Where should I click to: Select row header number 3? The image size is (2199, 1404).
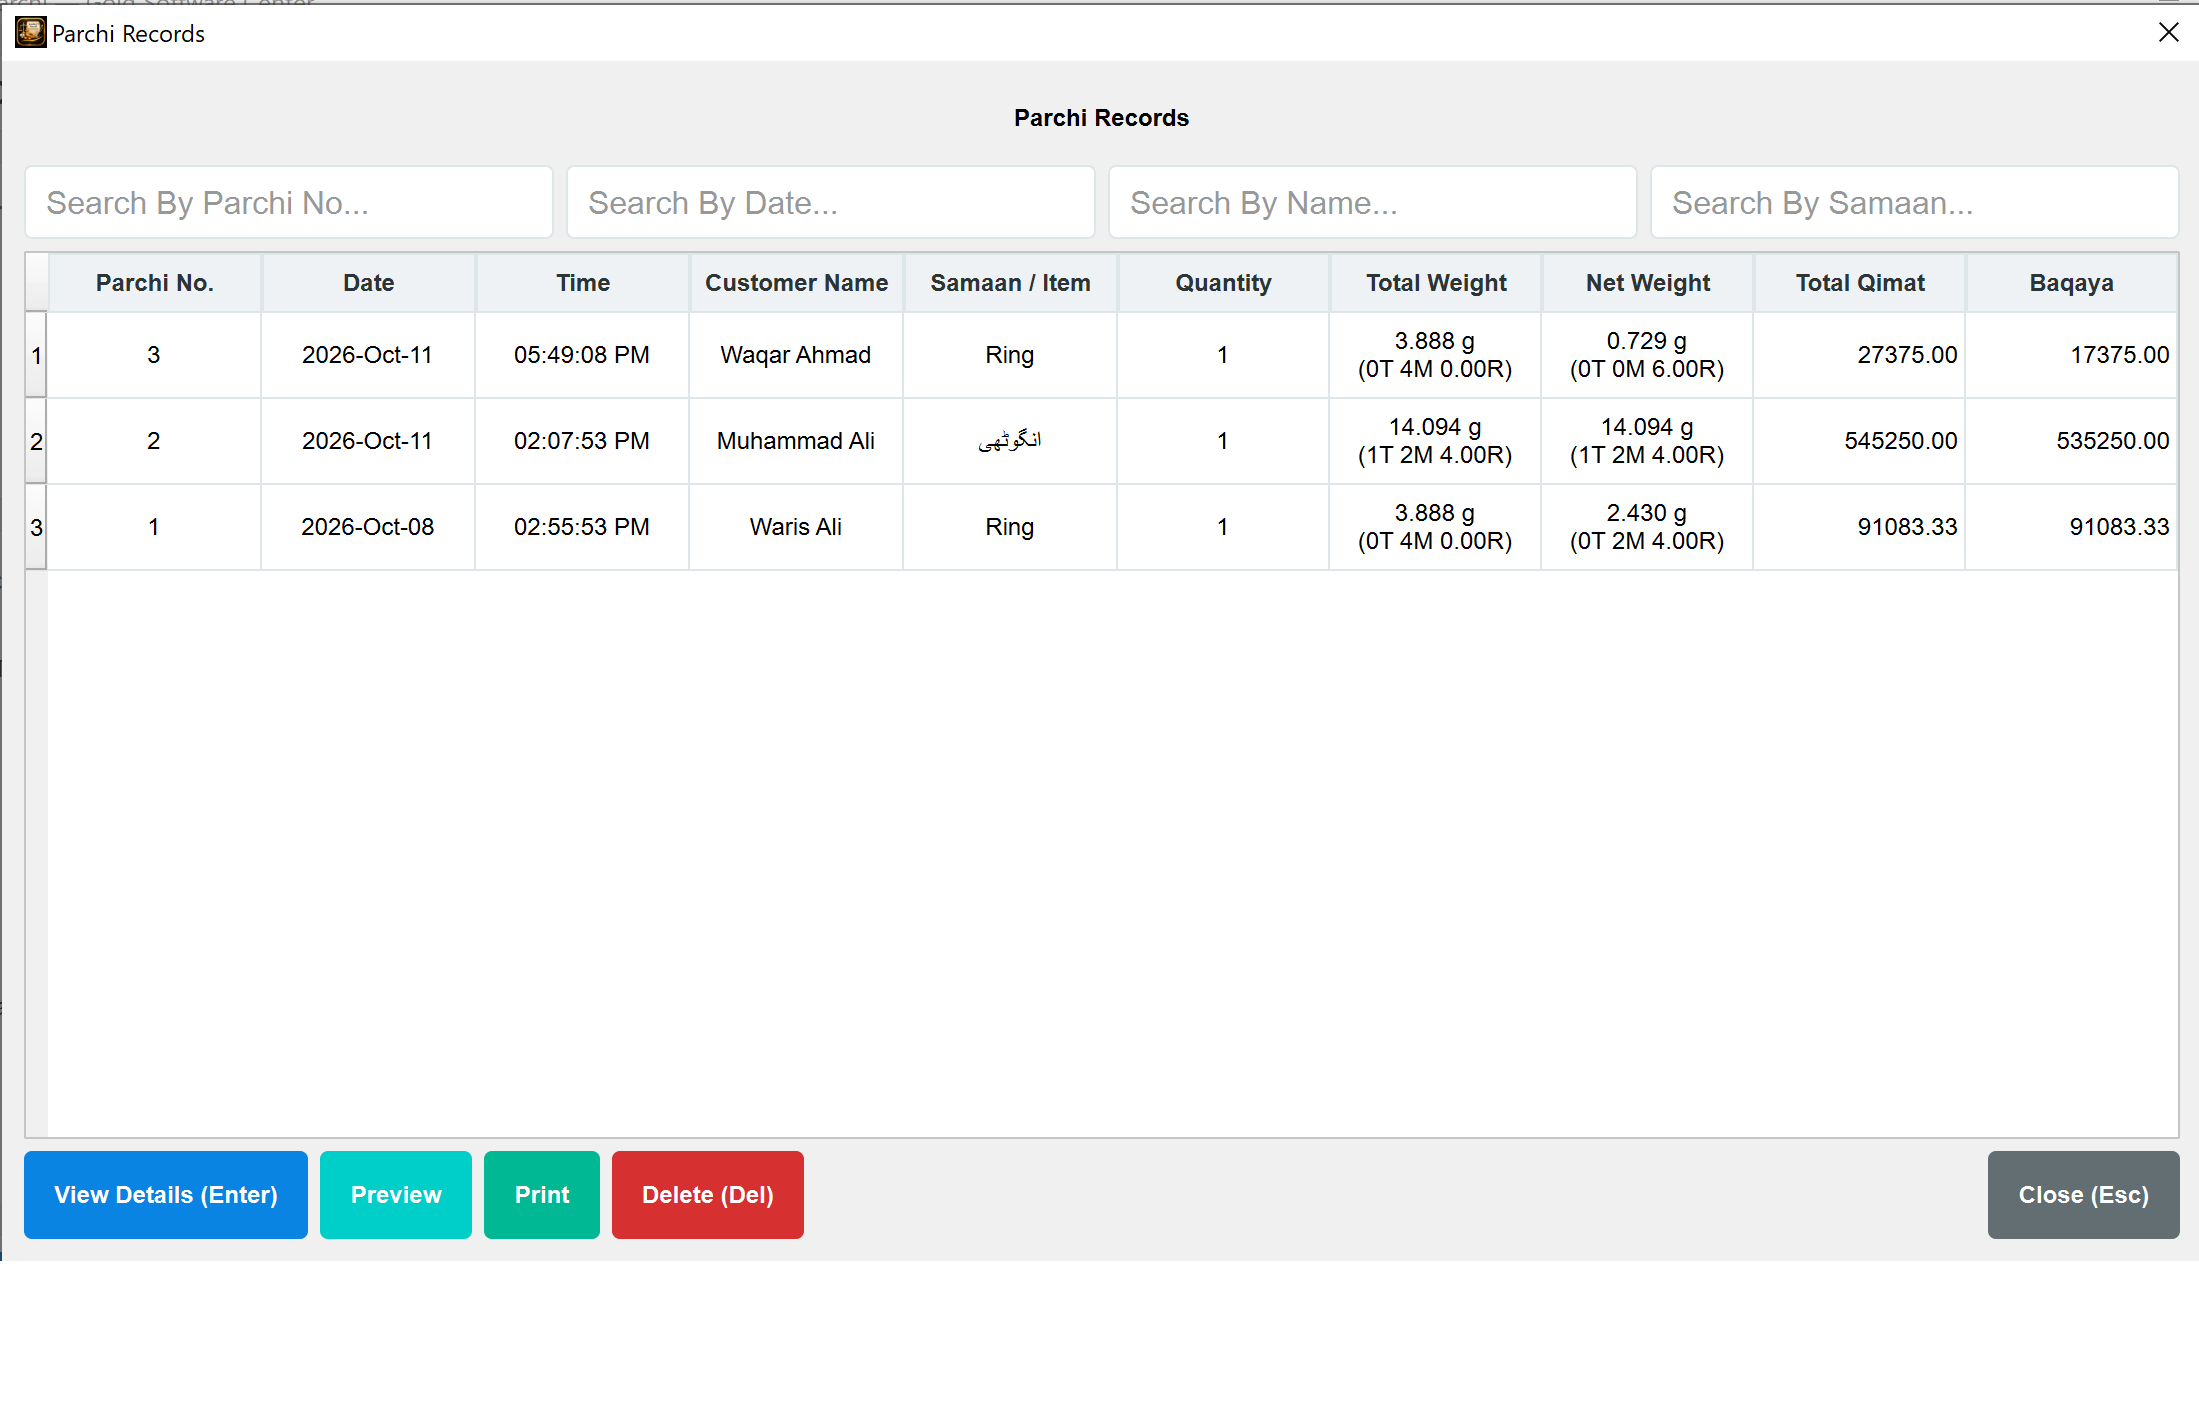37,527
